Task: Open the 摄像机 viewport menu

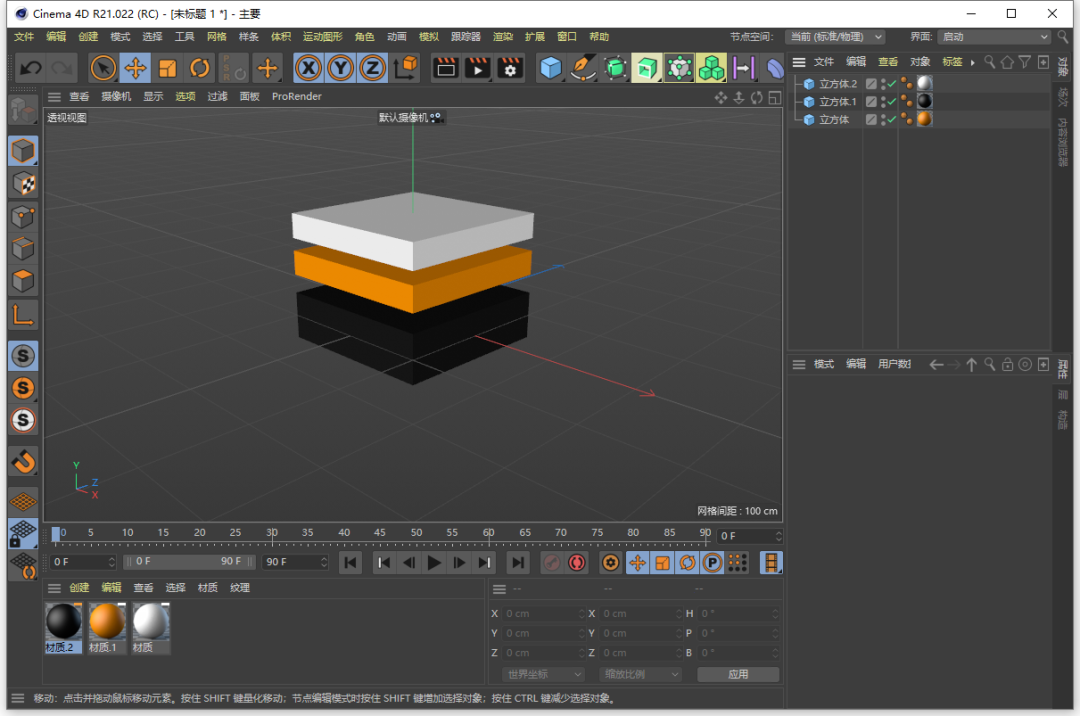Action: (116, 97)
